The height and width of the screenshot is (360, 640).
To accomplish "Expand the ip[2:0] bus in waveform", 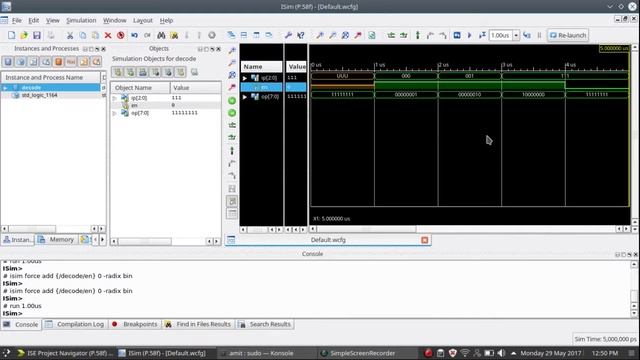I will [x=245, y=78].
